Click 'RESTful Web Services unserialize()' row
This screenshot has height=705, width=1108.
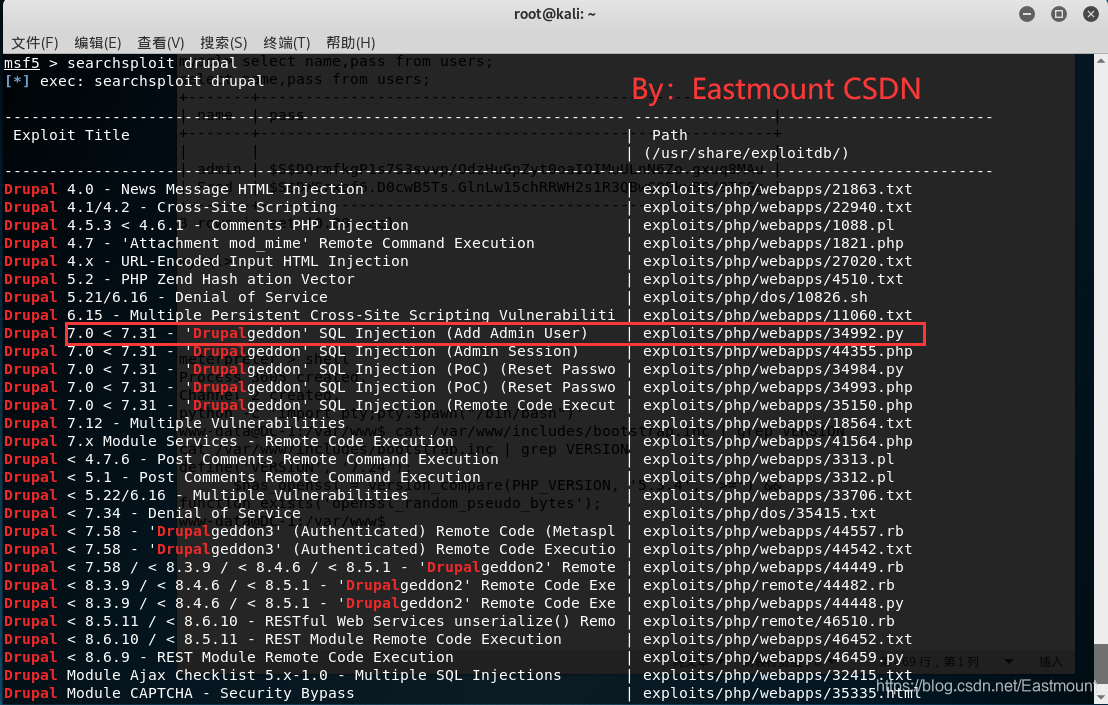(310, 622)
